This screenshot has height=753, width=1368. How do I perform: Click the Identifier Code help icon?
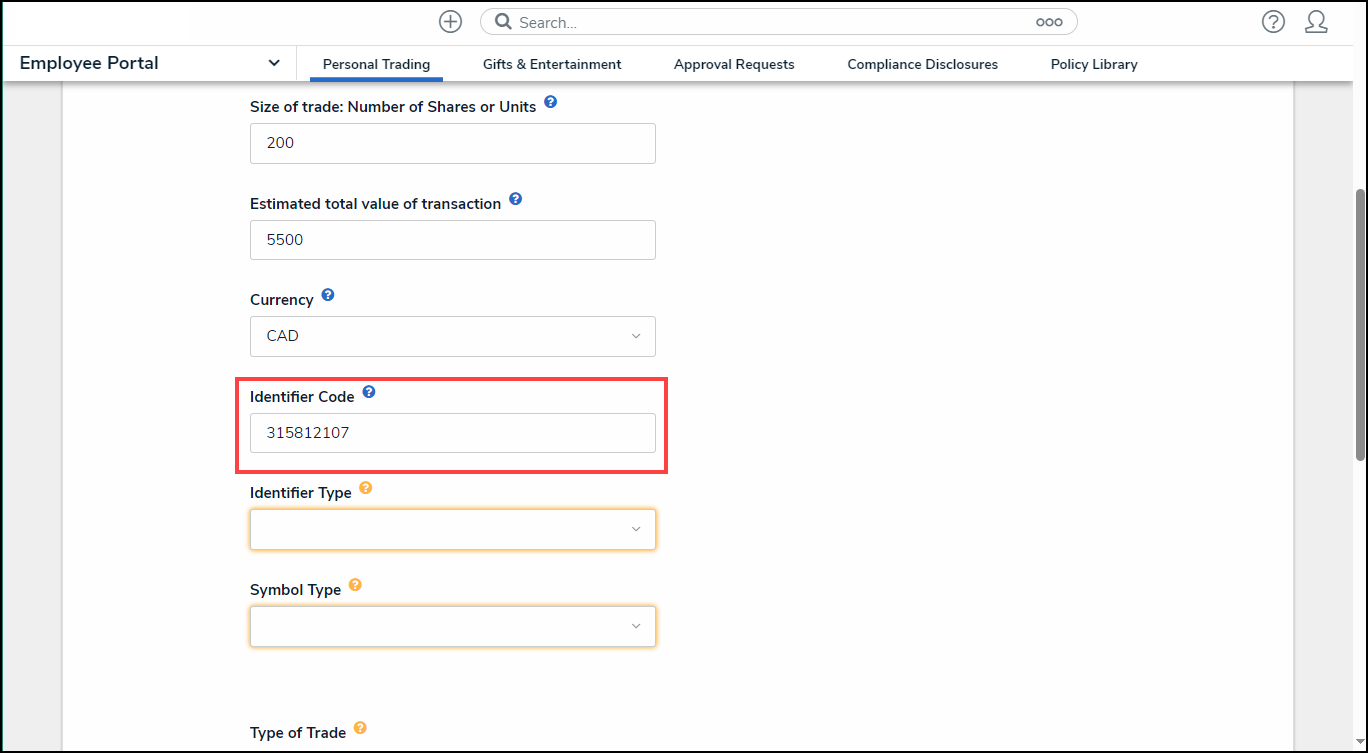(368, 392)
